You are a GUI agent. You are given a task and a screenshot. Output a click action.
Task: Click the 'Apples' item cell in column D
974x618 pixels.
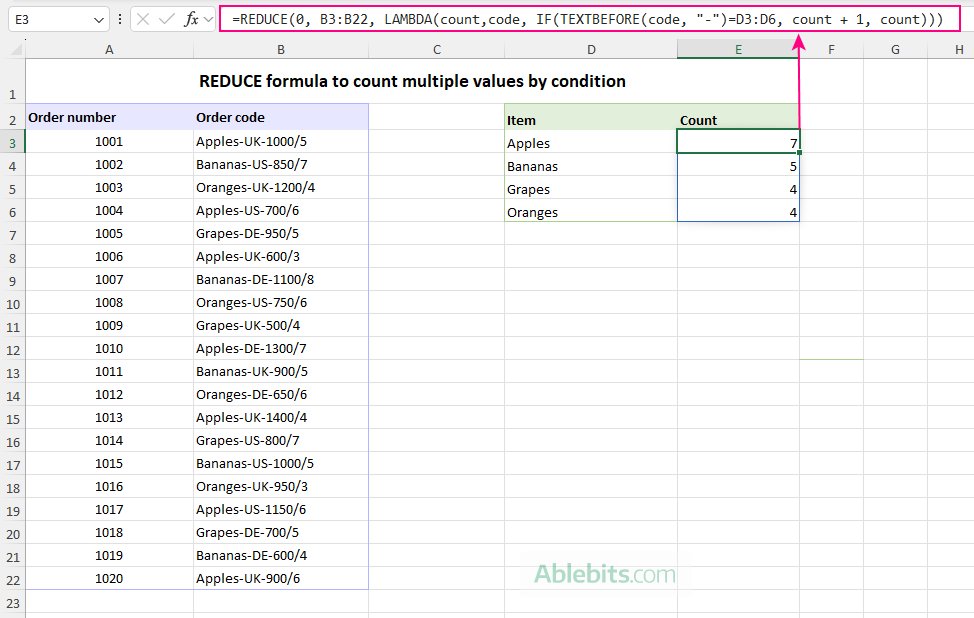coord(591,142)
